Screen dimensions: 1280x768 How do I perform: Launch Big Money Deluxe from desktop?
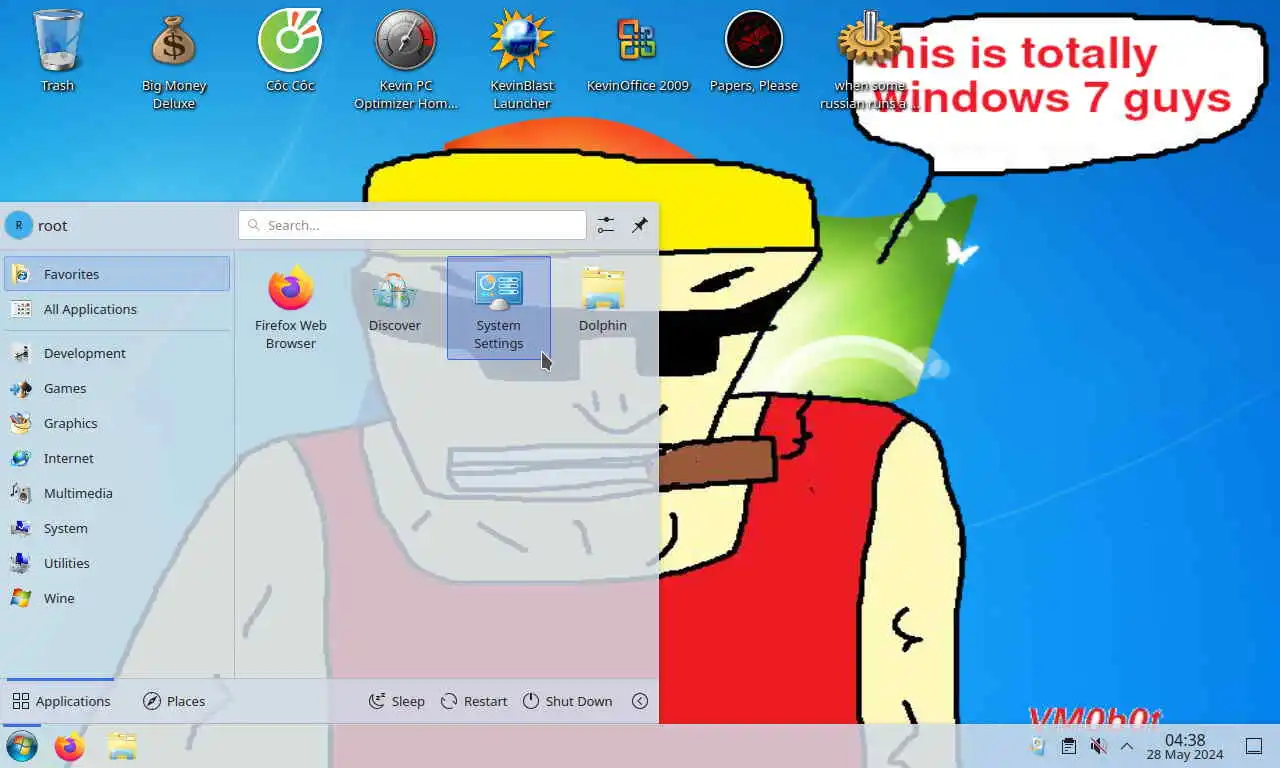tap(174, 58)
